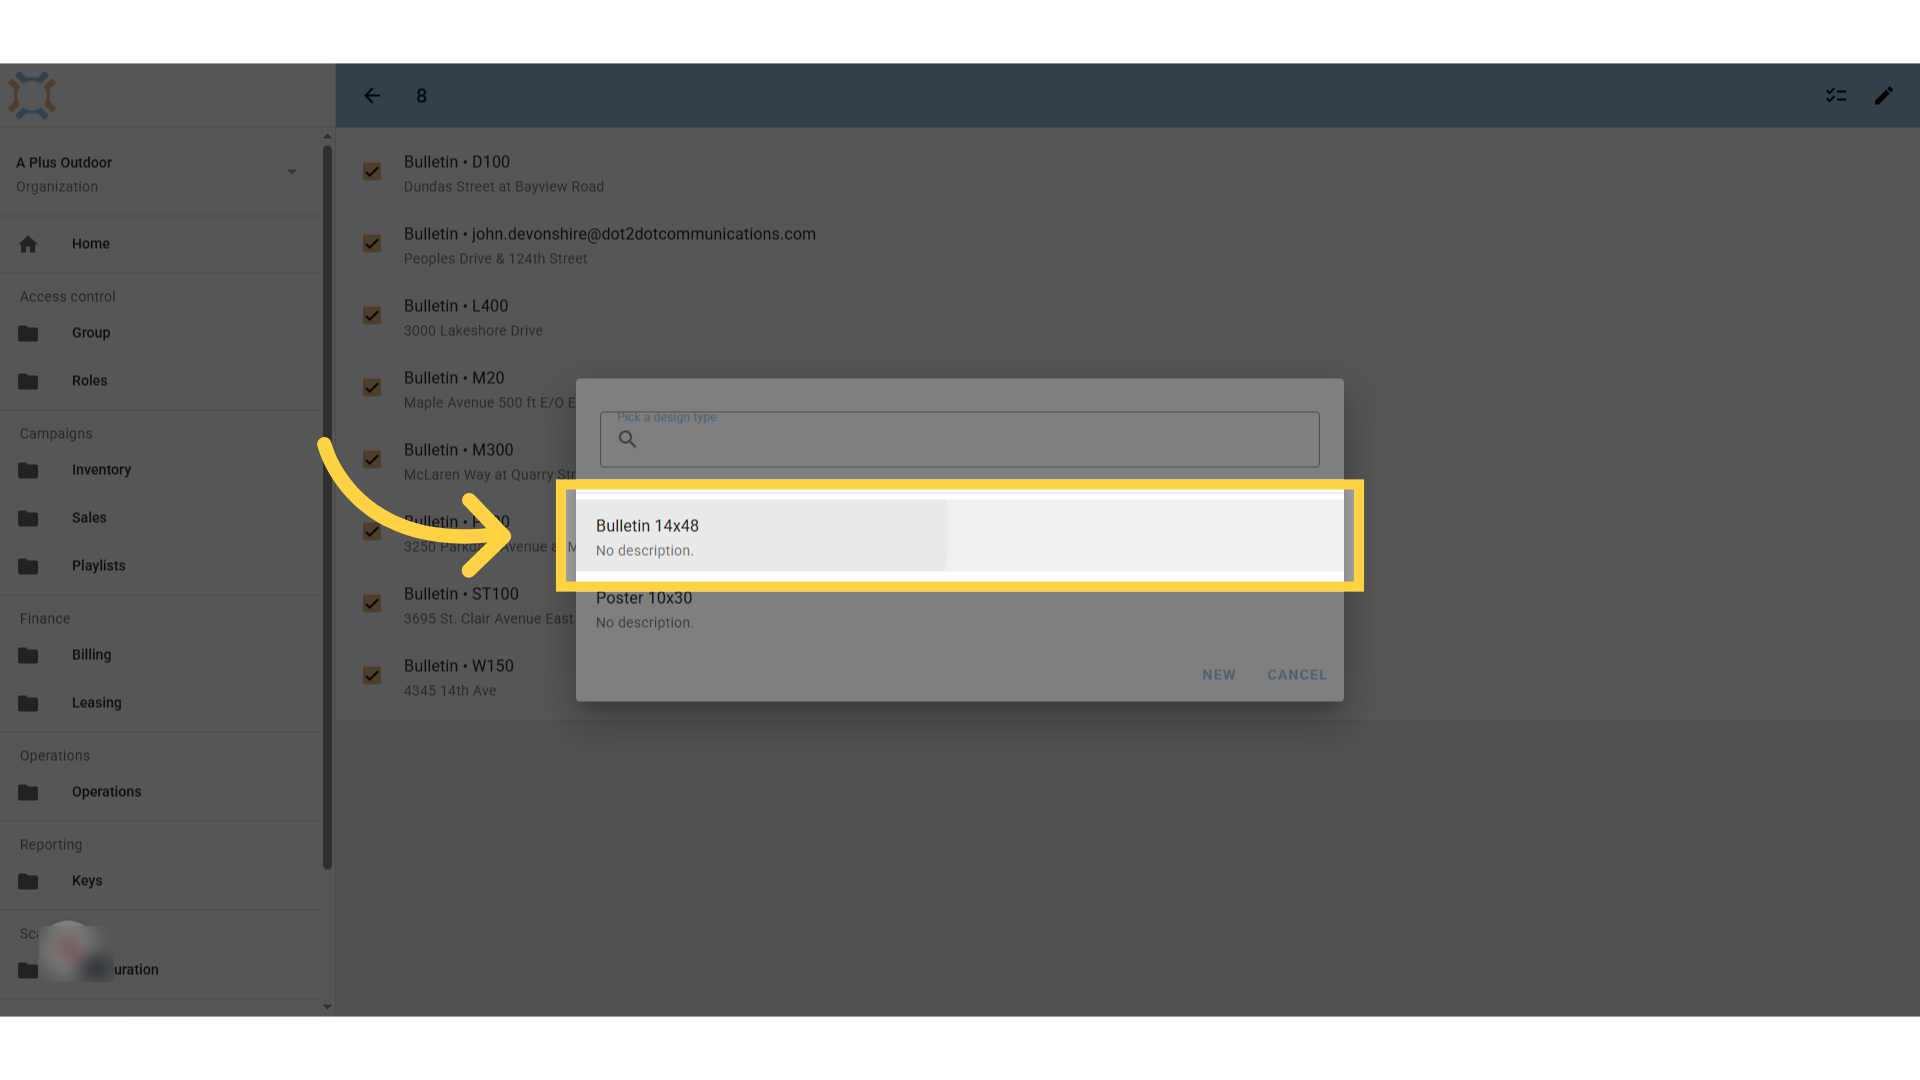Click the Operations folder icon

click(x=28, y=792)
